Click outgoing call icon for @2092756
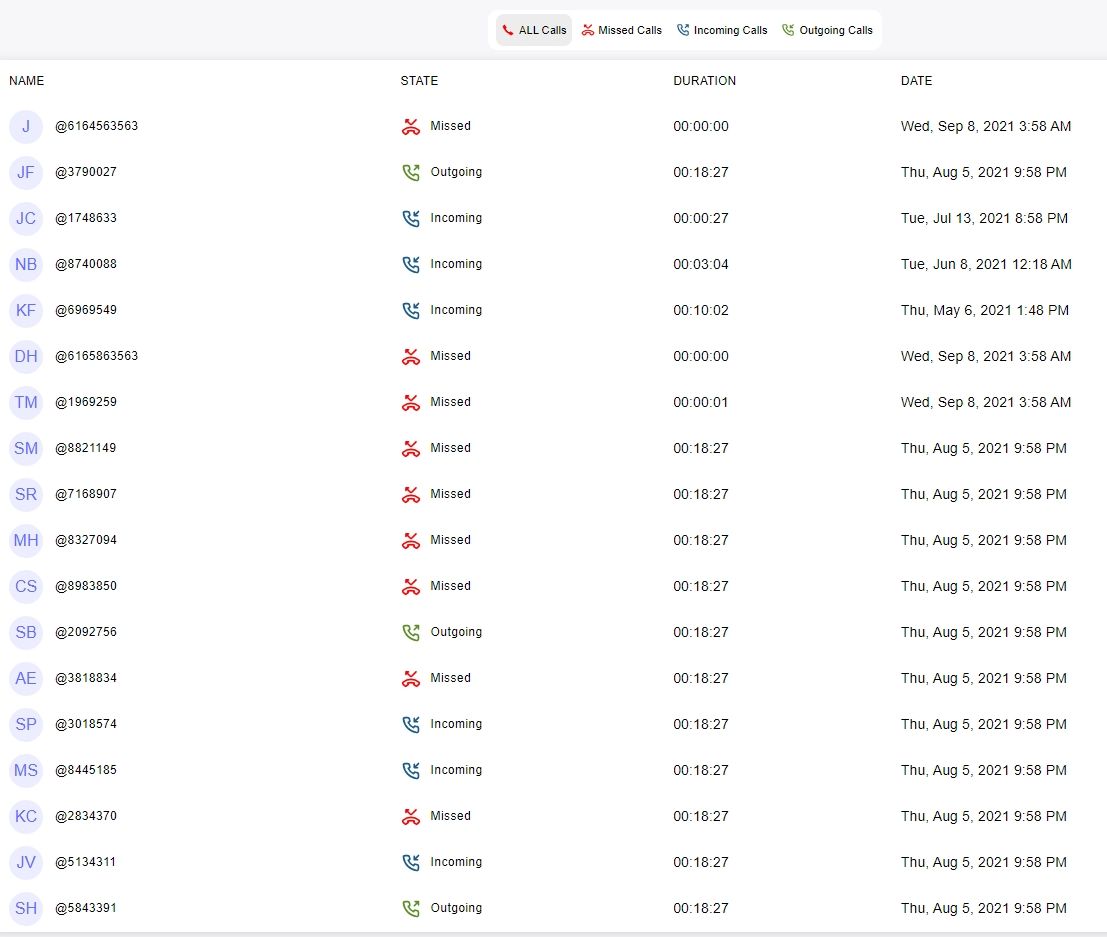 point(411,632)
